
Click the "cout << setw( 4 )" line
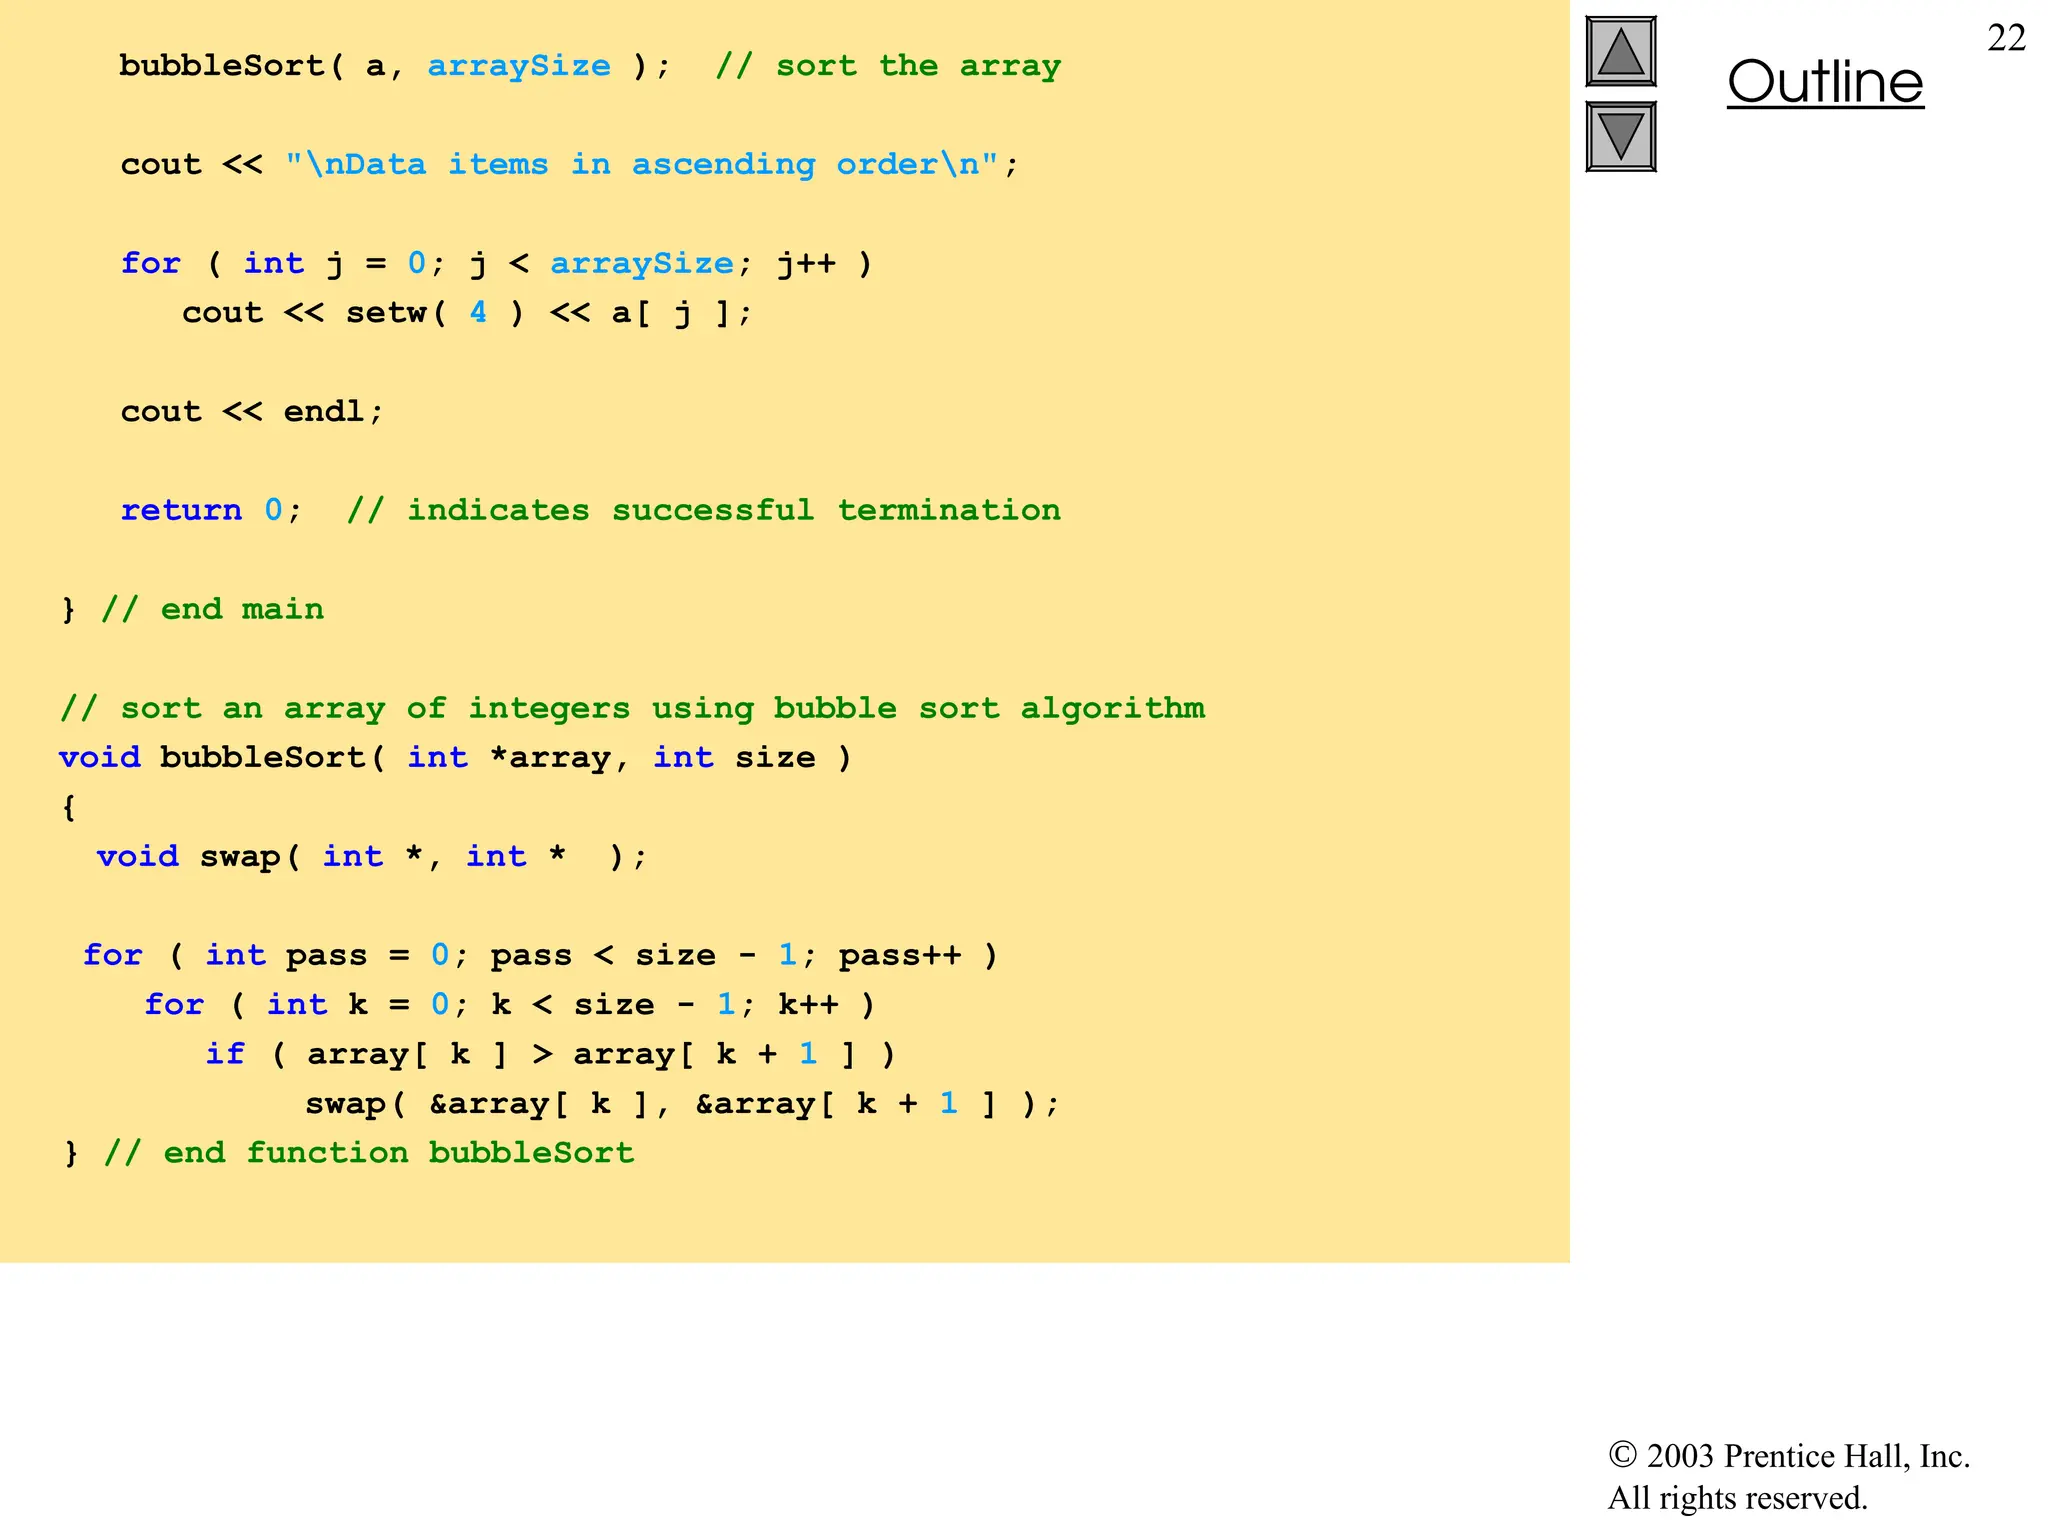pos(466,313)
